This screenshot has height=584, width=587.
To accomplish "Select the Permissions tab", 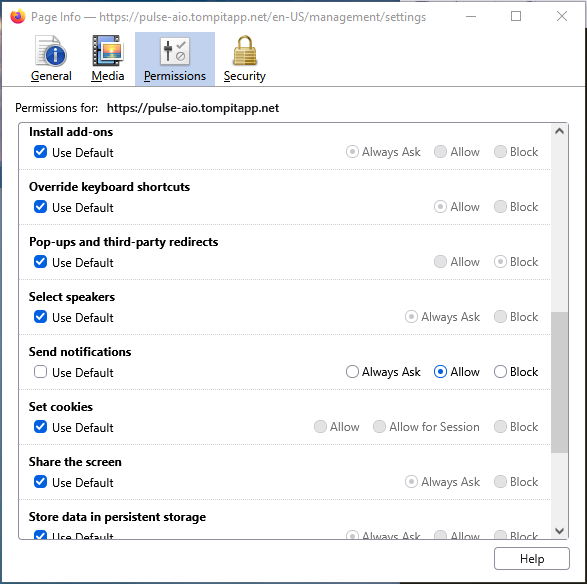I will click(175, 59).
